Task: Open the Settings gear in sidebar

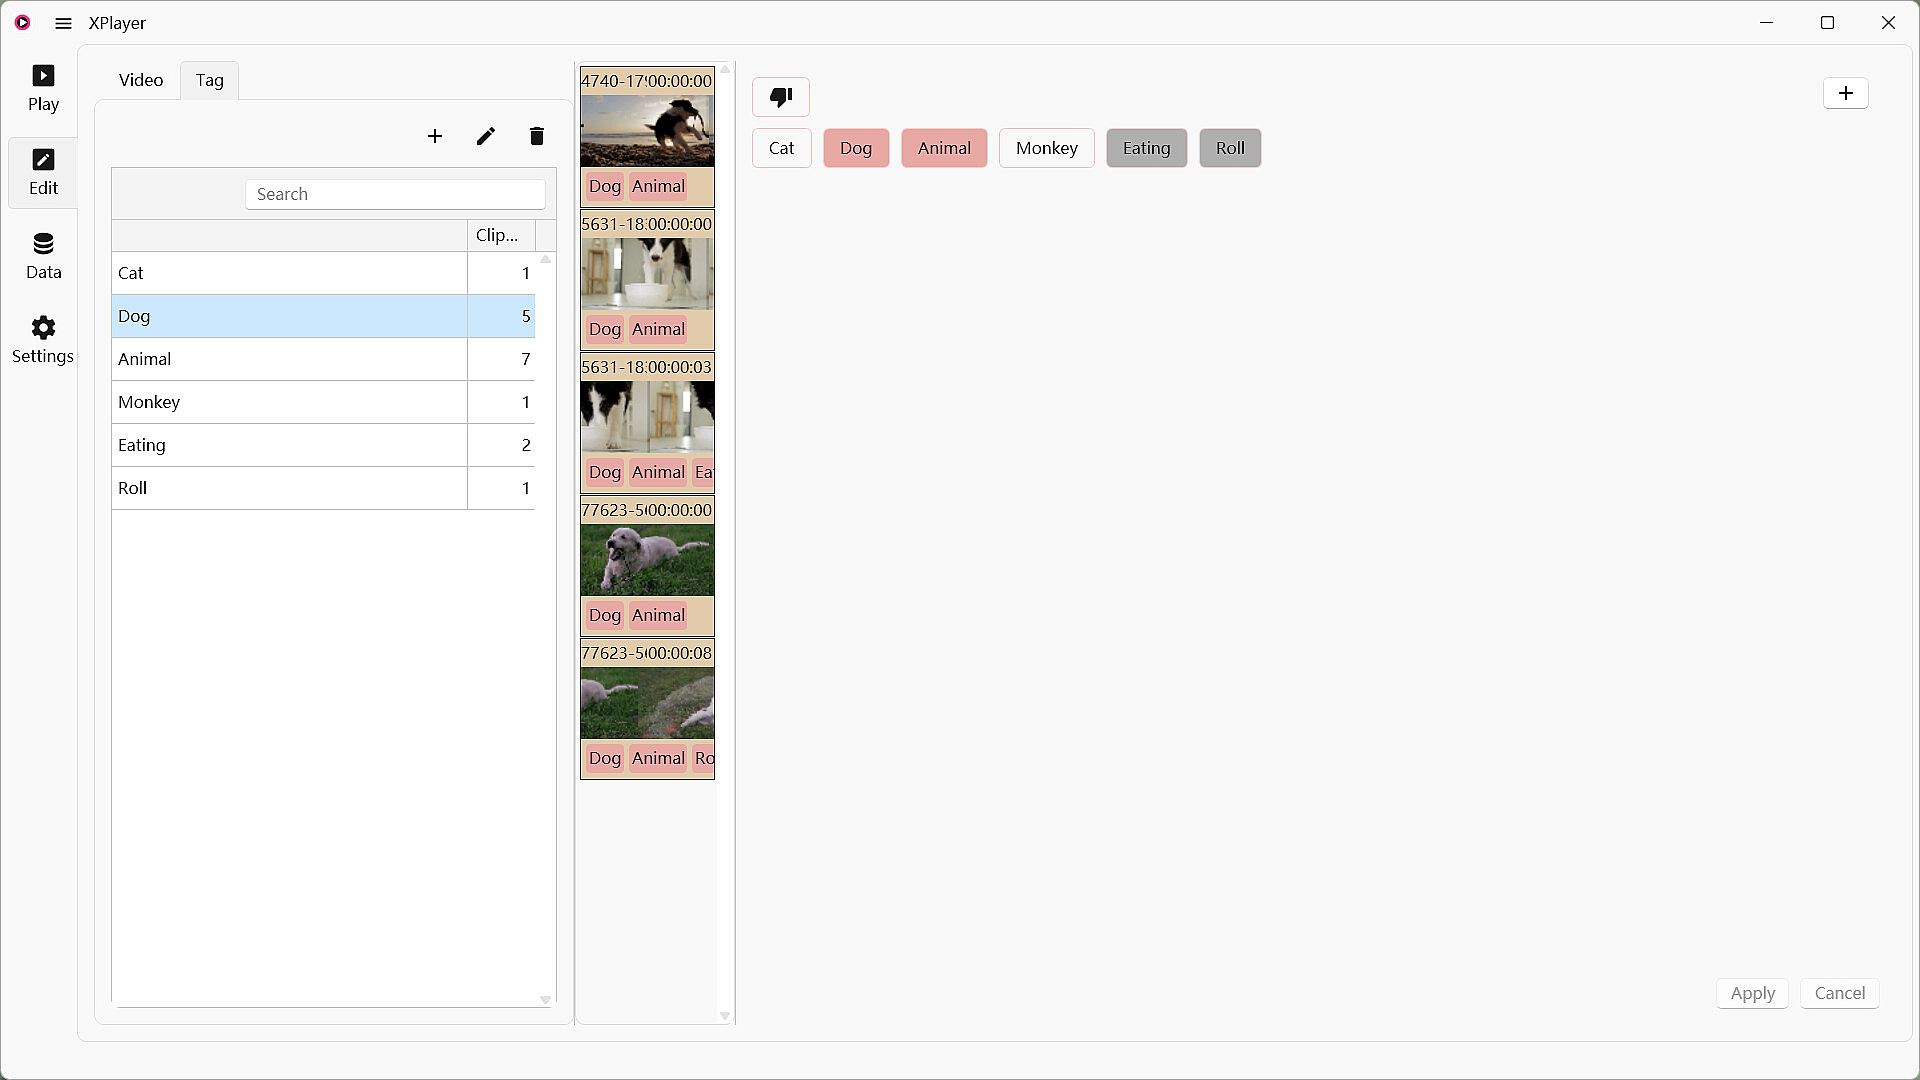Action: [x=43, y=340]
